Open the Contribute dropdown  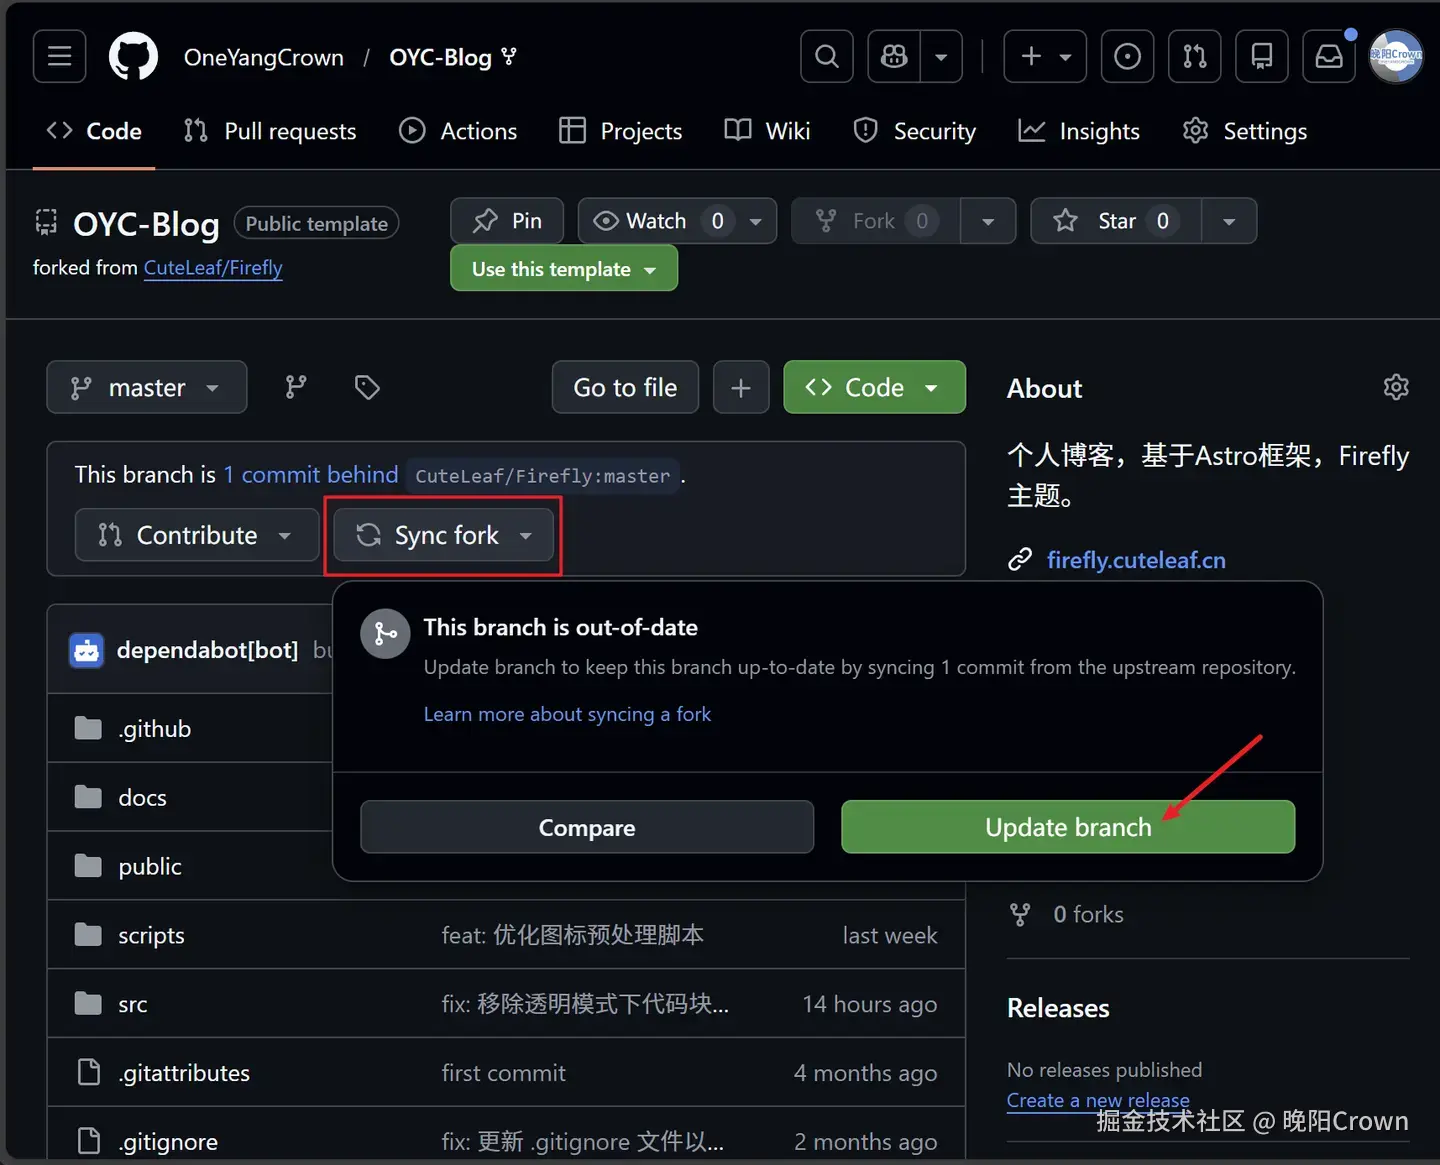[197, 535]
